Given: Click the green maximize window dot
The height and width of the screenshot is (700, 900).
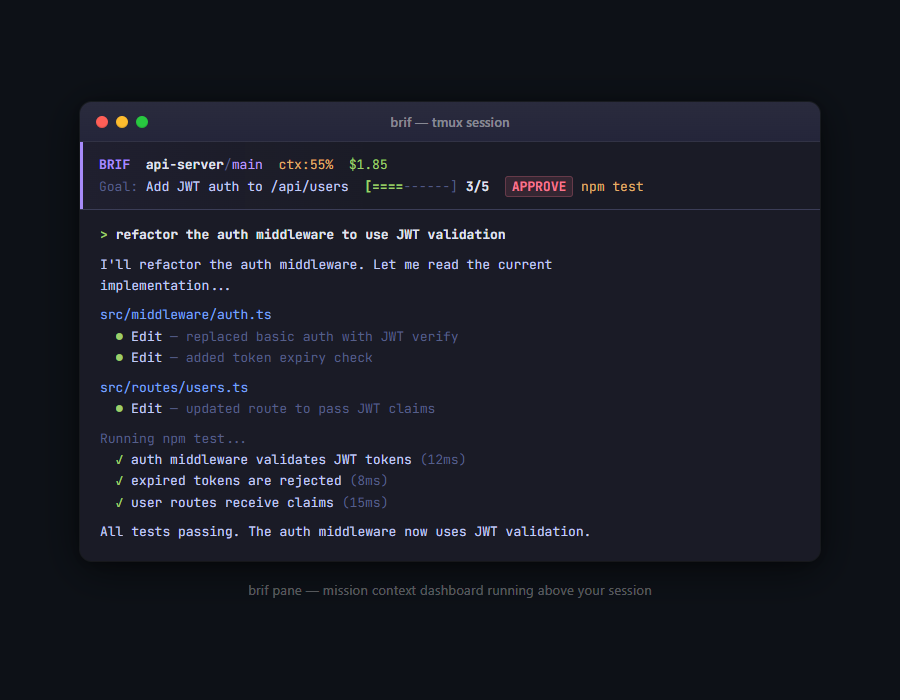Looking at the screenshot, I should [142, 122].
